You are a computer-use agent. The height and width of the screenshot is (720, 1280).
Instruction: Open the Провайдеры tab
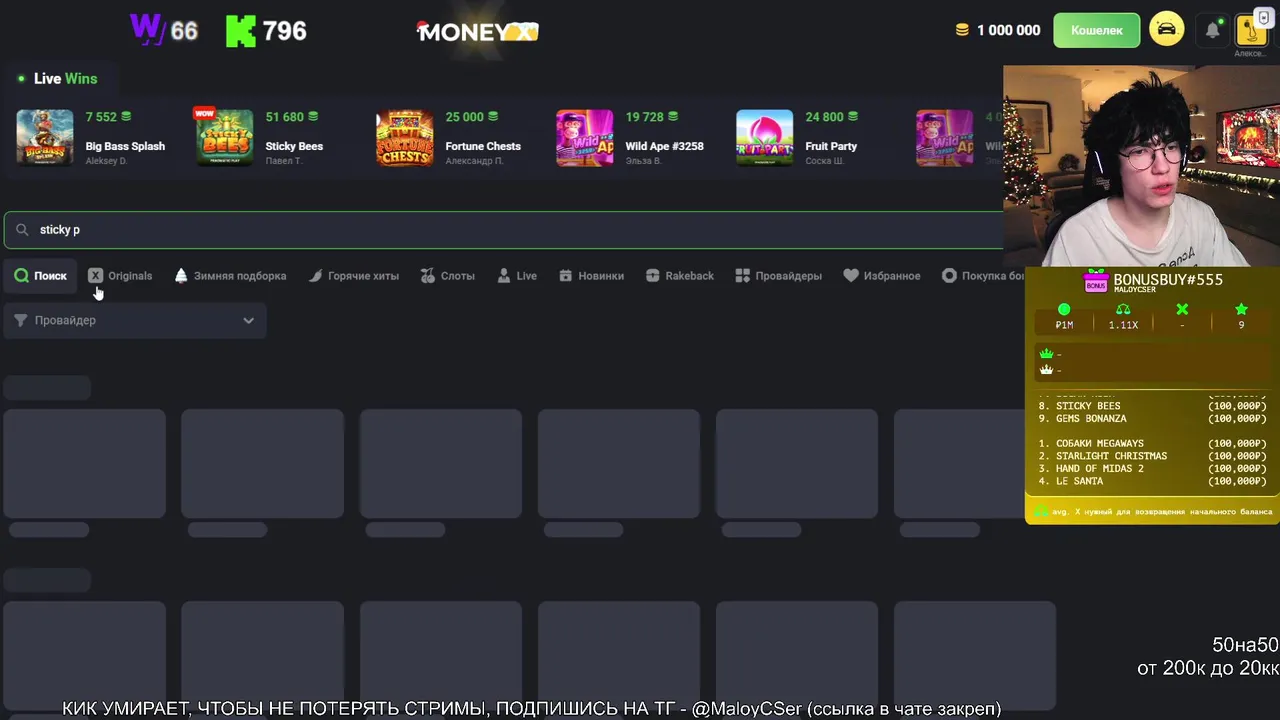pos(778,275)
